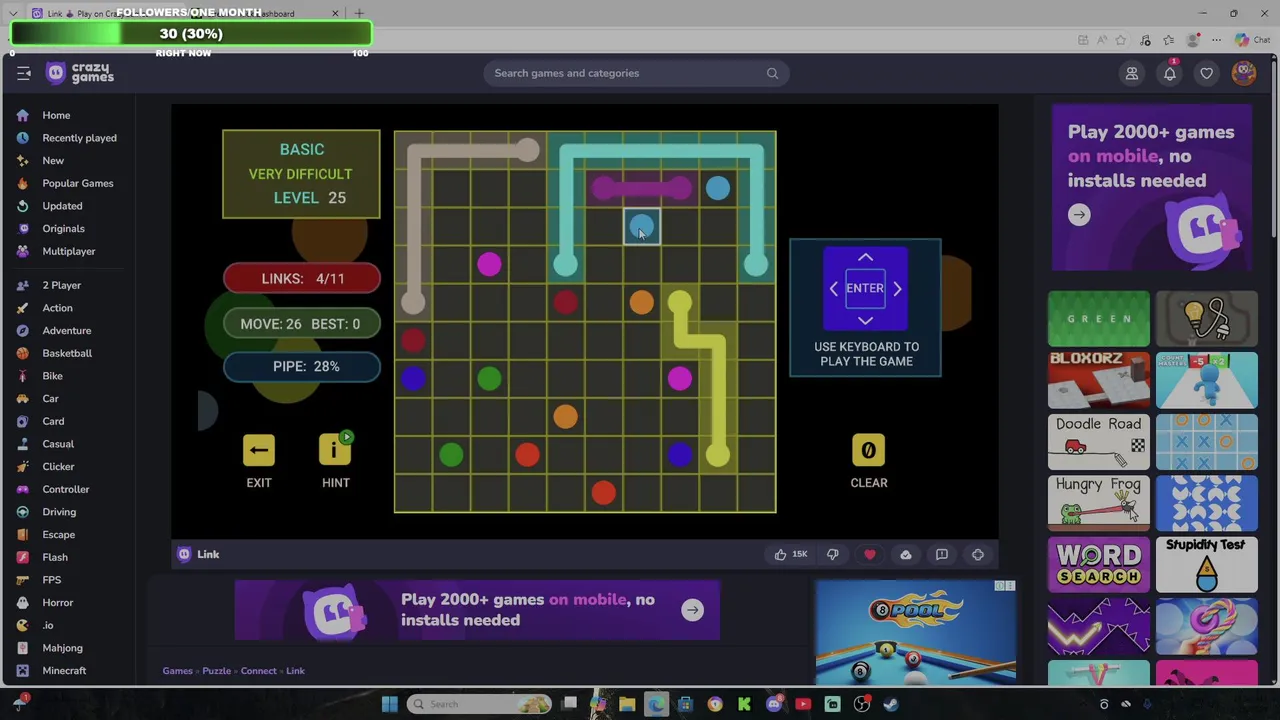Click the yellow CLEAR icon
The image size is (1280, 720).
pyautogui.click(x=868, y=450)
